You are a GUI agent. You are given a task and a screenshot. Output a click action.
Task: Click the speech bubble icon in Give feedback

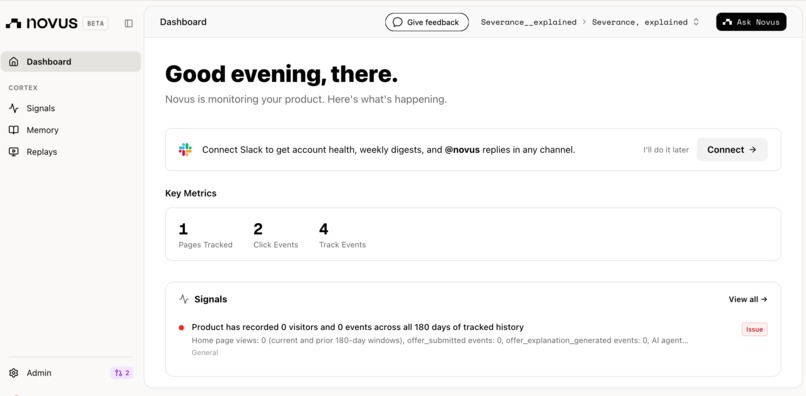(397, 22)
